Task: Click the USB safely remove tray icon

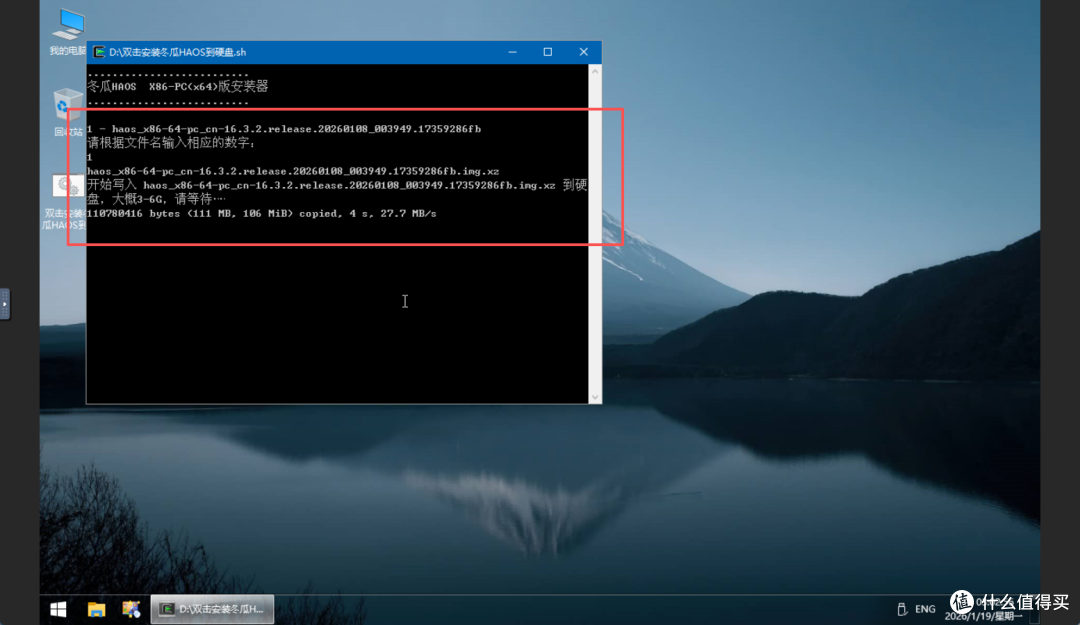Action: (x=902, y=609)
